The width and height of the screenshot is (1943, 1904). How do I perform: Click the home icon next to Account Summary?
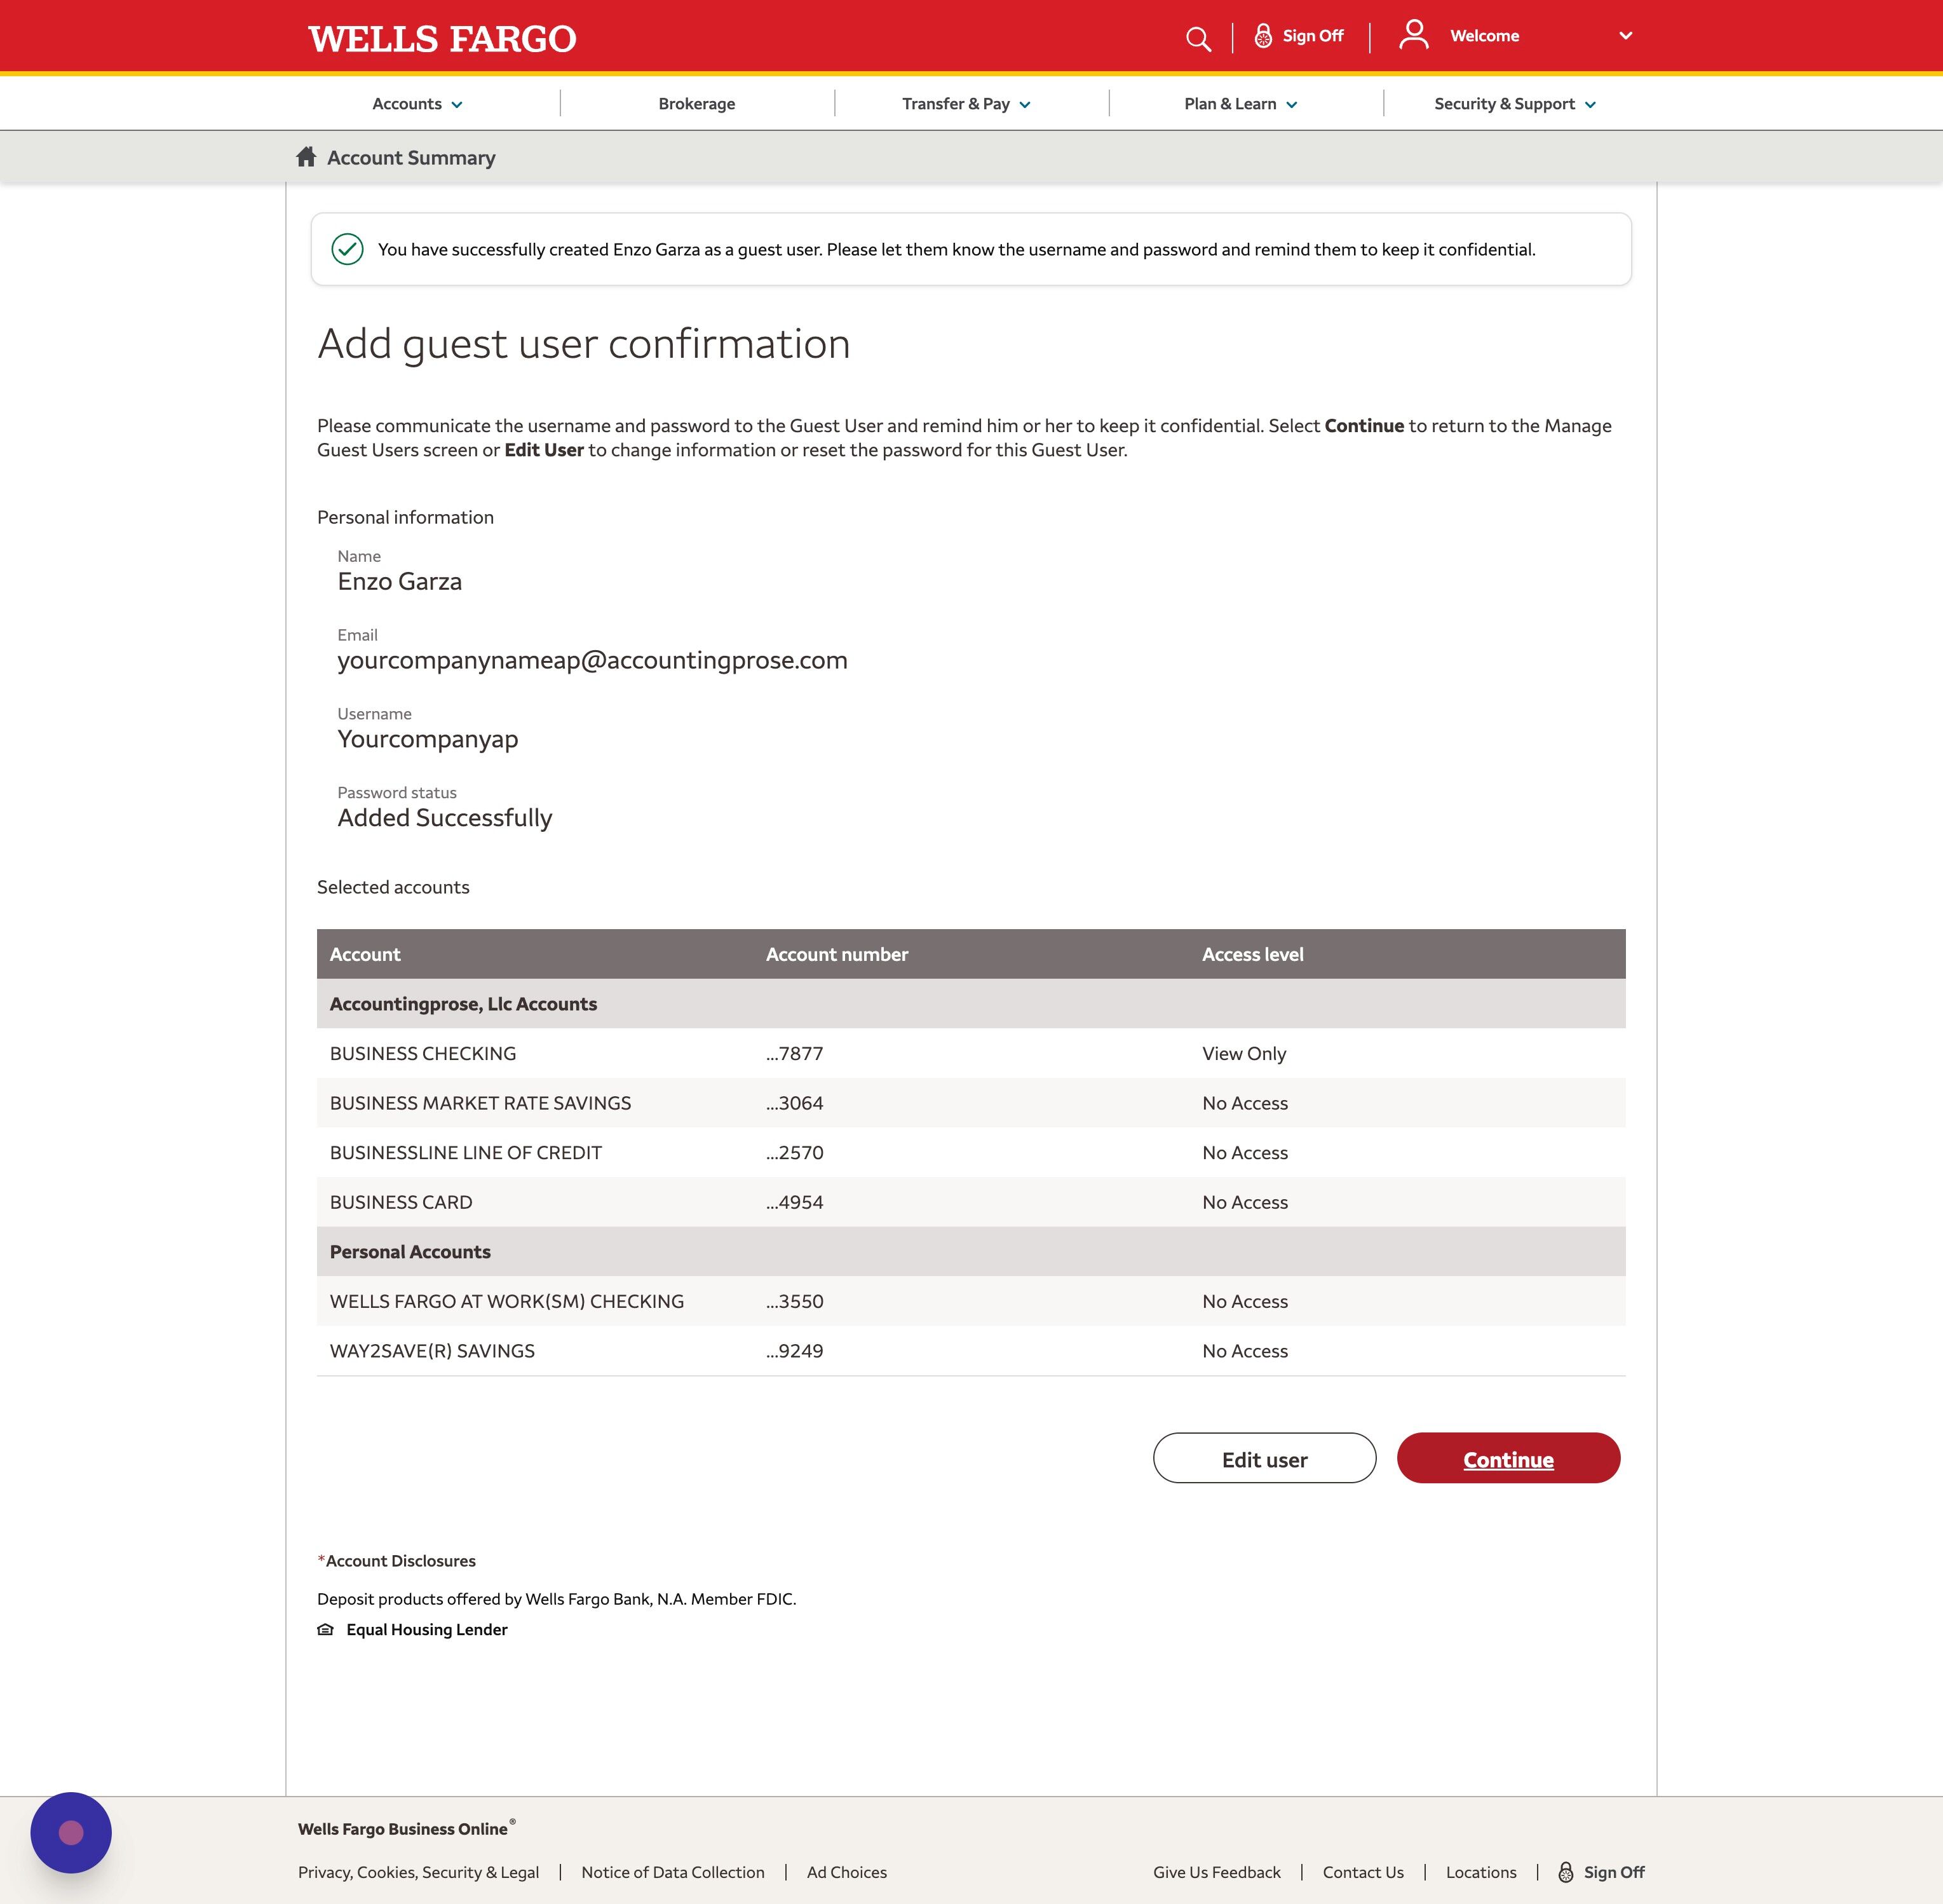point(305,157)
